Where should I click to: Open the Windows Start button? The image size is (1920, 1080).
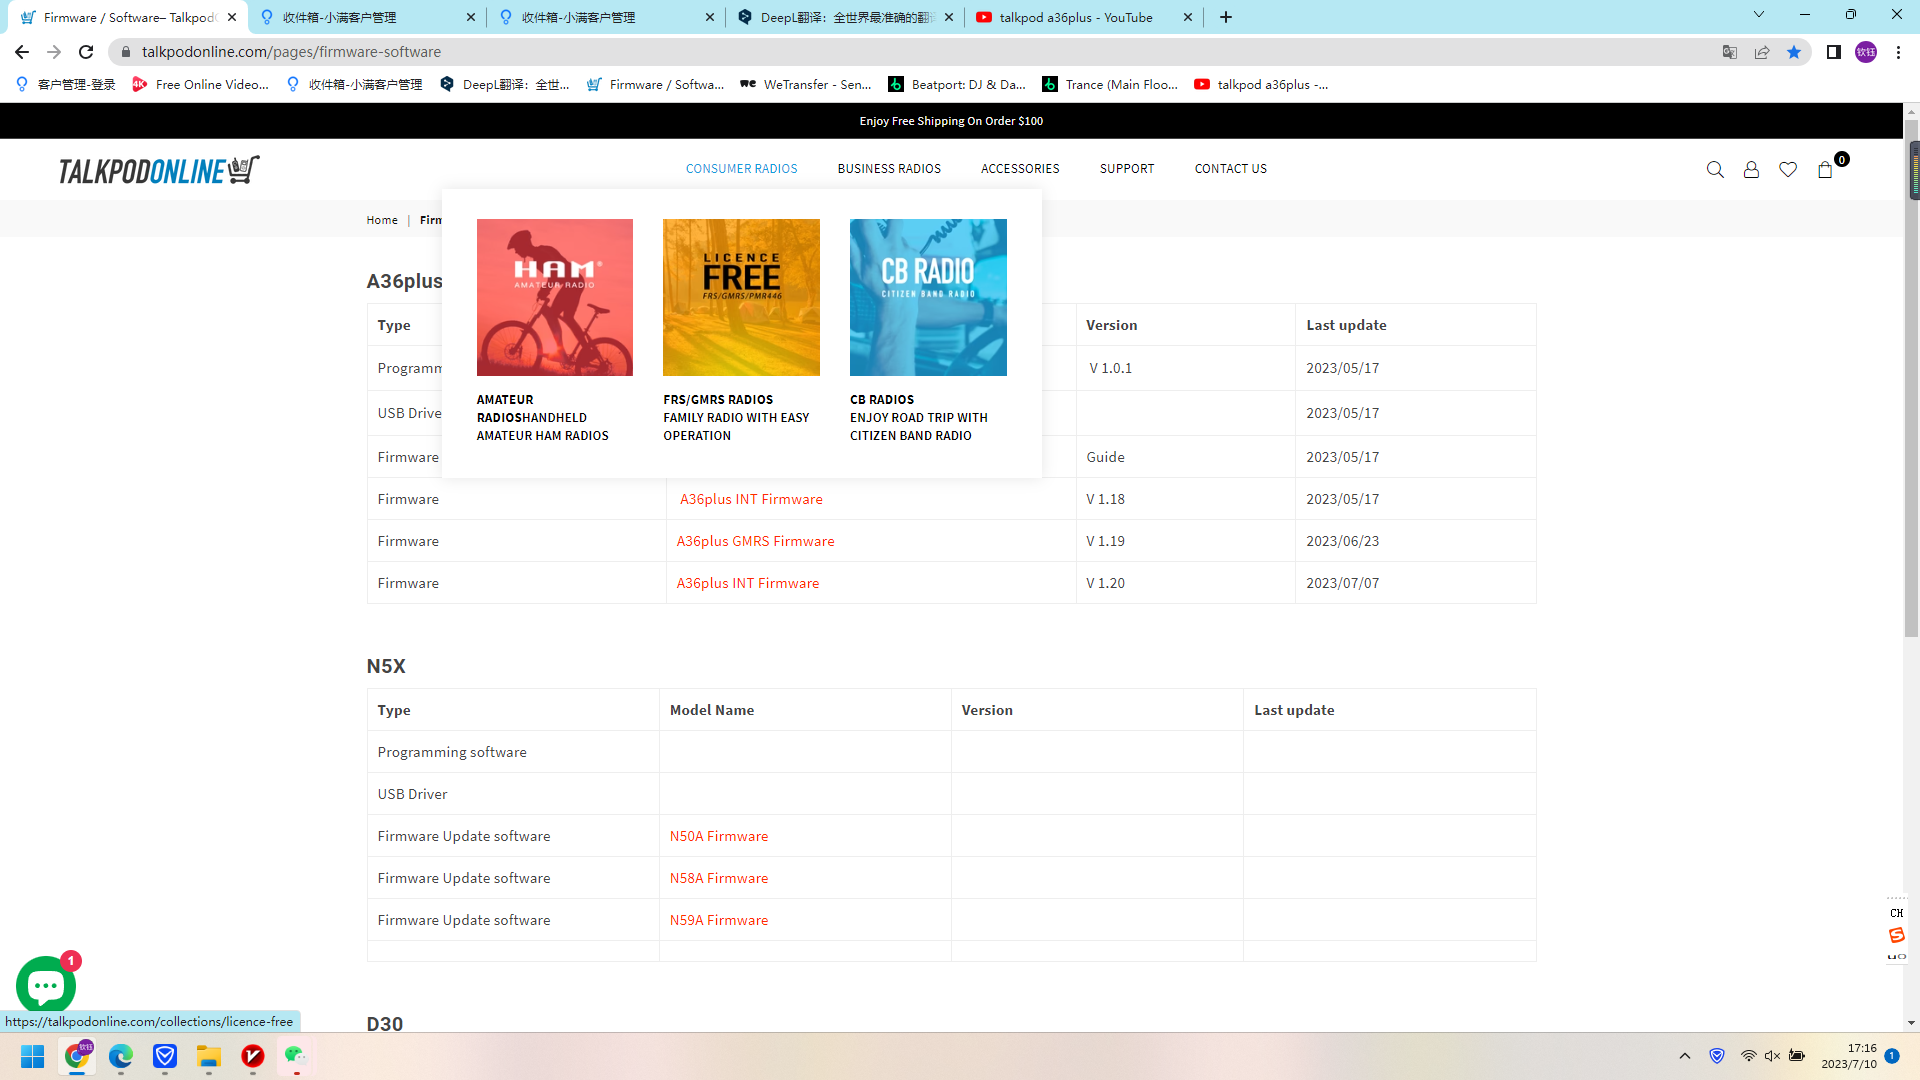tap(33, 1056)
